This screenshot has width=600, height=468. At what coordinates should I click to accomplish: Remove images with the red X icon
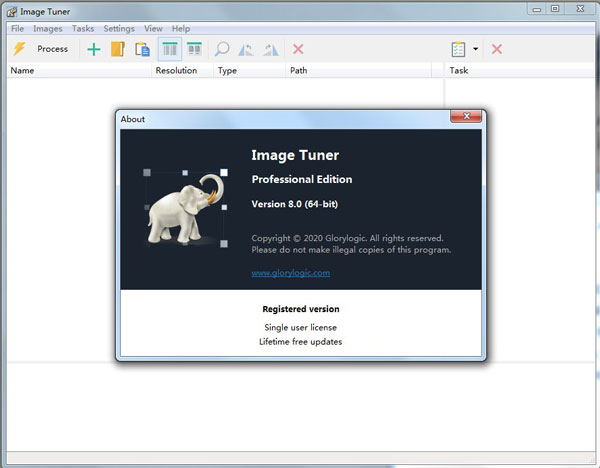pos(298,49)
